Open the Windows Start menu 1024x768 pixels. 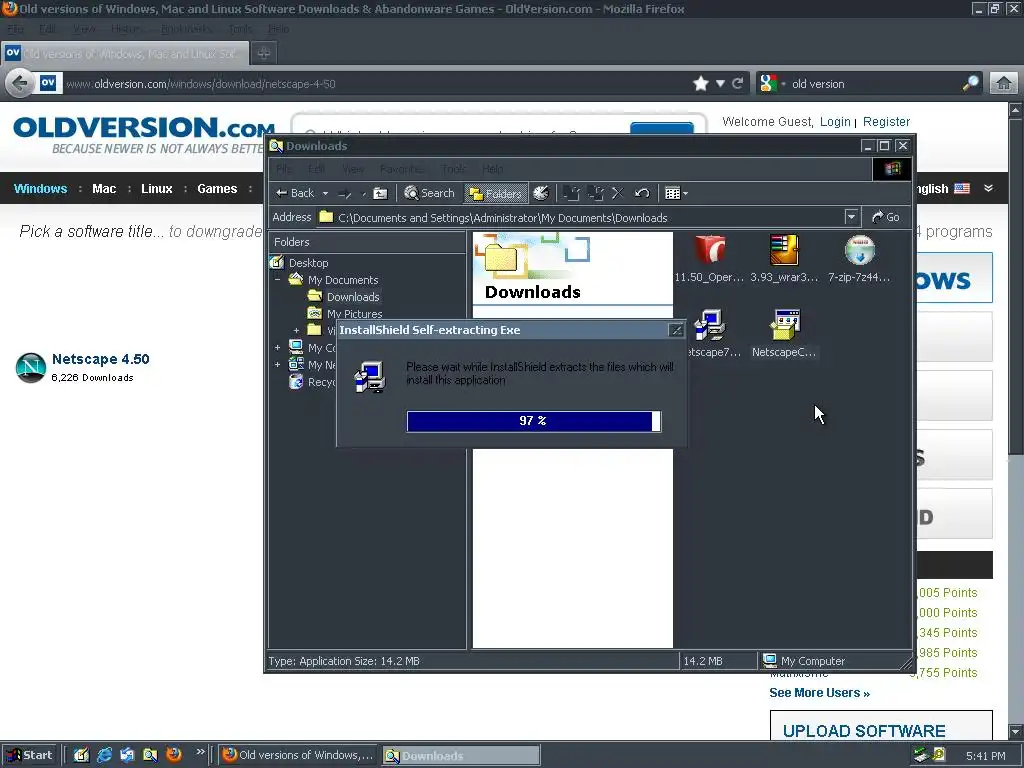pyautogui.click(x=30, y=755)
